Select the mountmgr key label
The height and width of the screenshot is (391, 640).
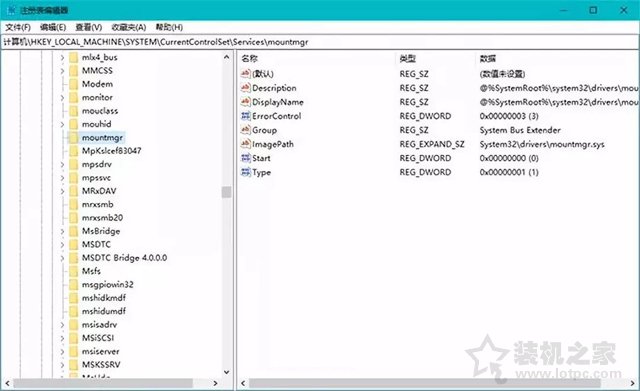[102, 138]
